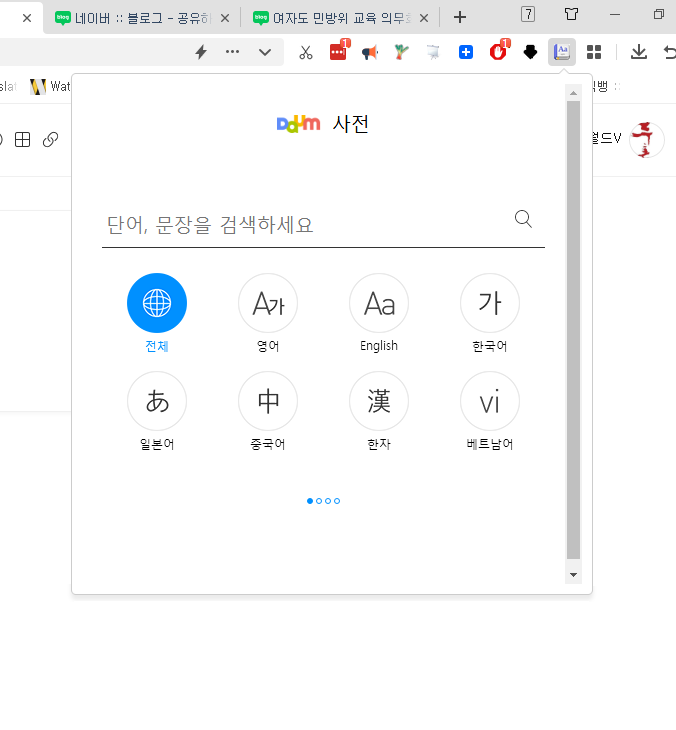Click the presentation board extension icon
The image size is (676, 730).
click(433, 52)
